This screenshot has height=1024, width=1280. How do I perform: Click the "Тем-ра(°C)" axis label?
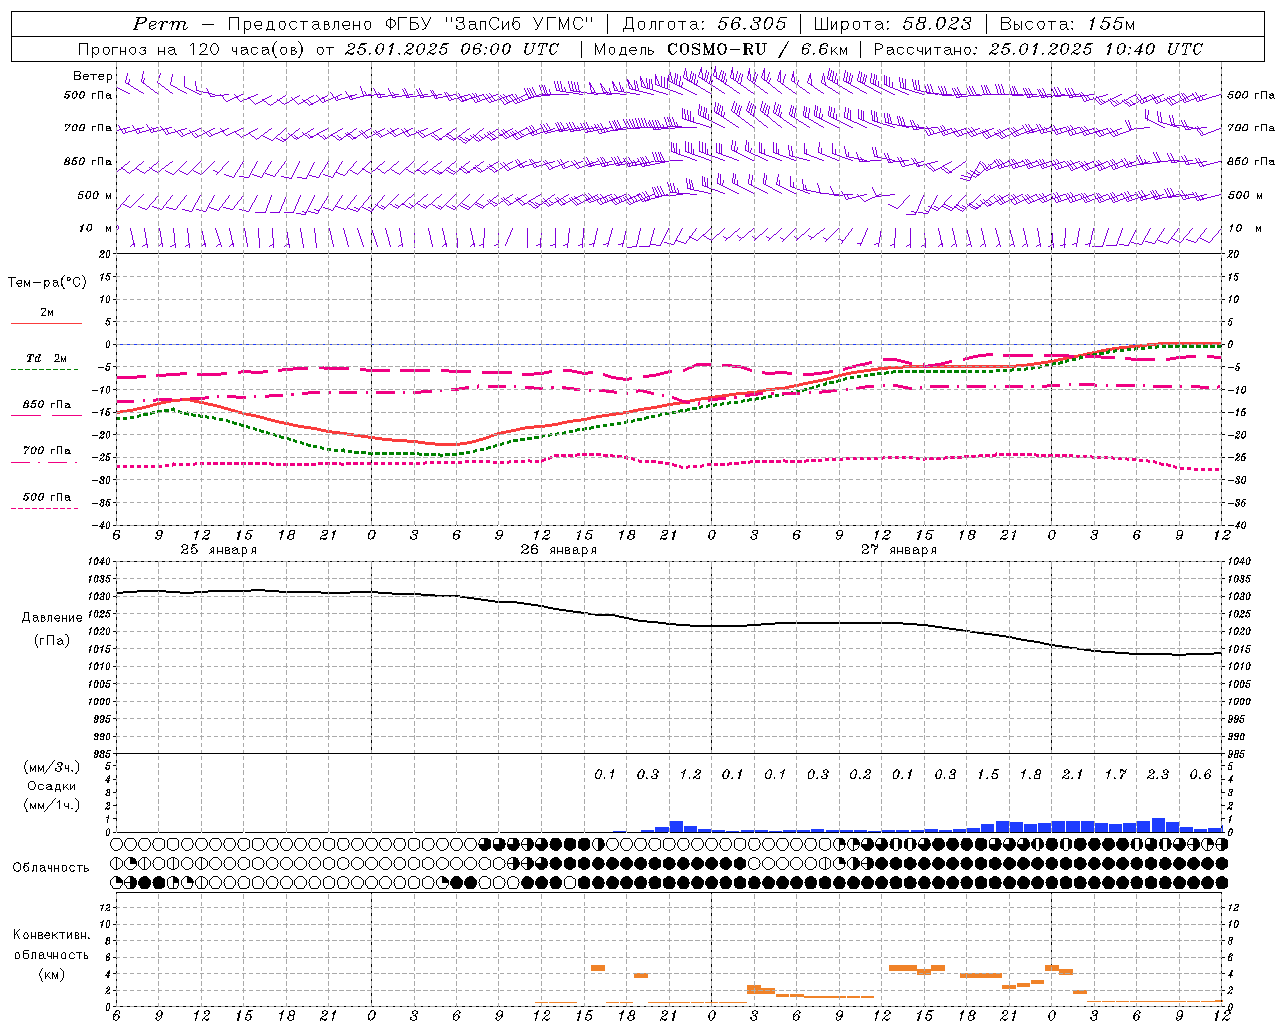tap(47, 283)
